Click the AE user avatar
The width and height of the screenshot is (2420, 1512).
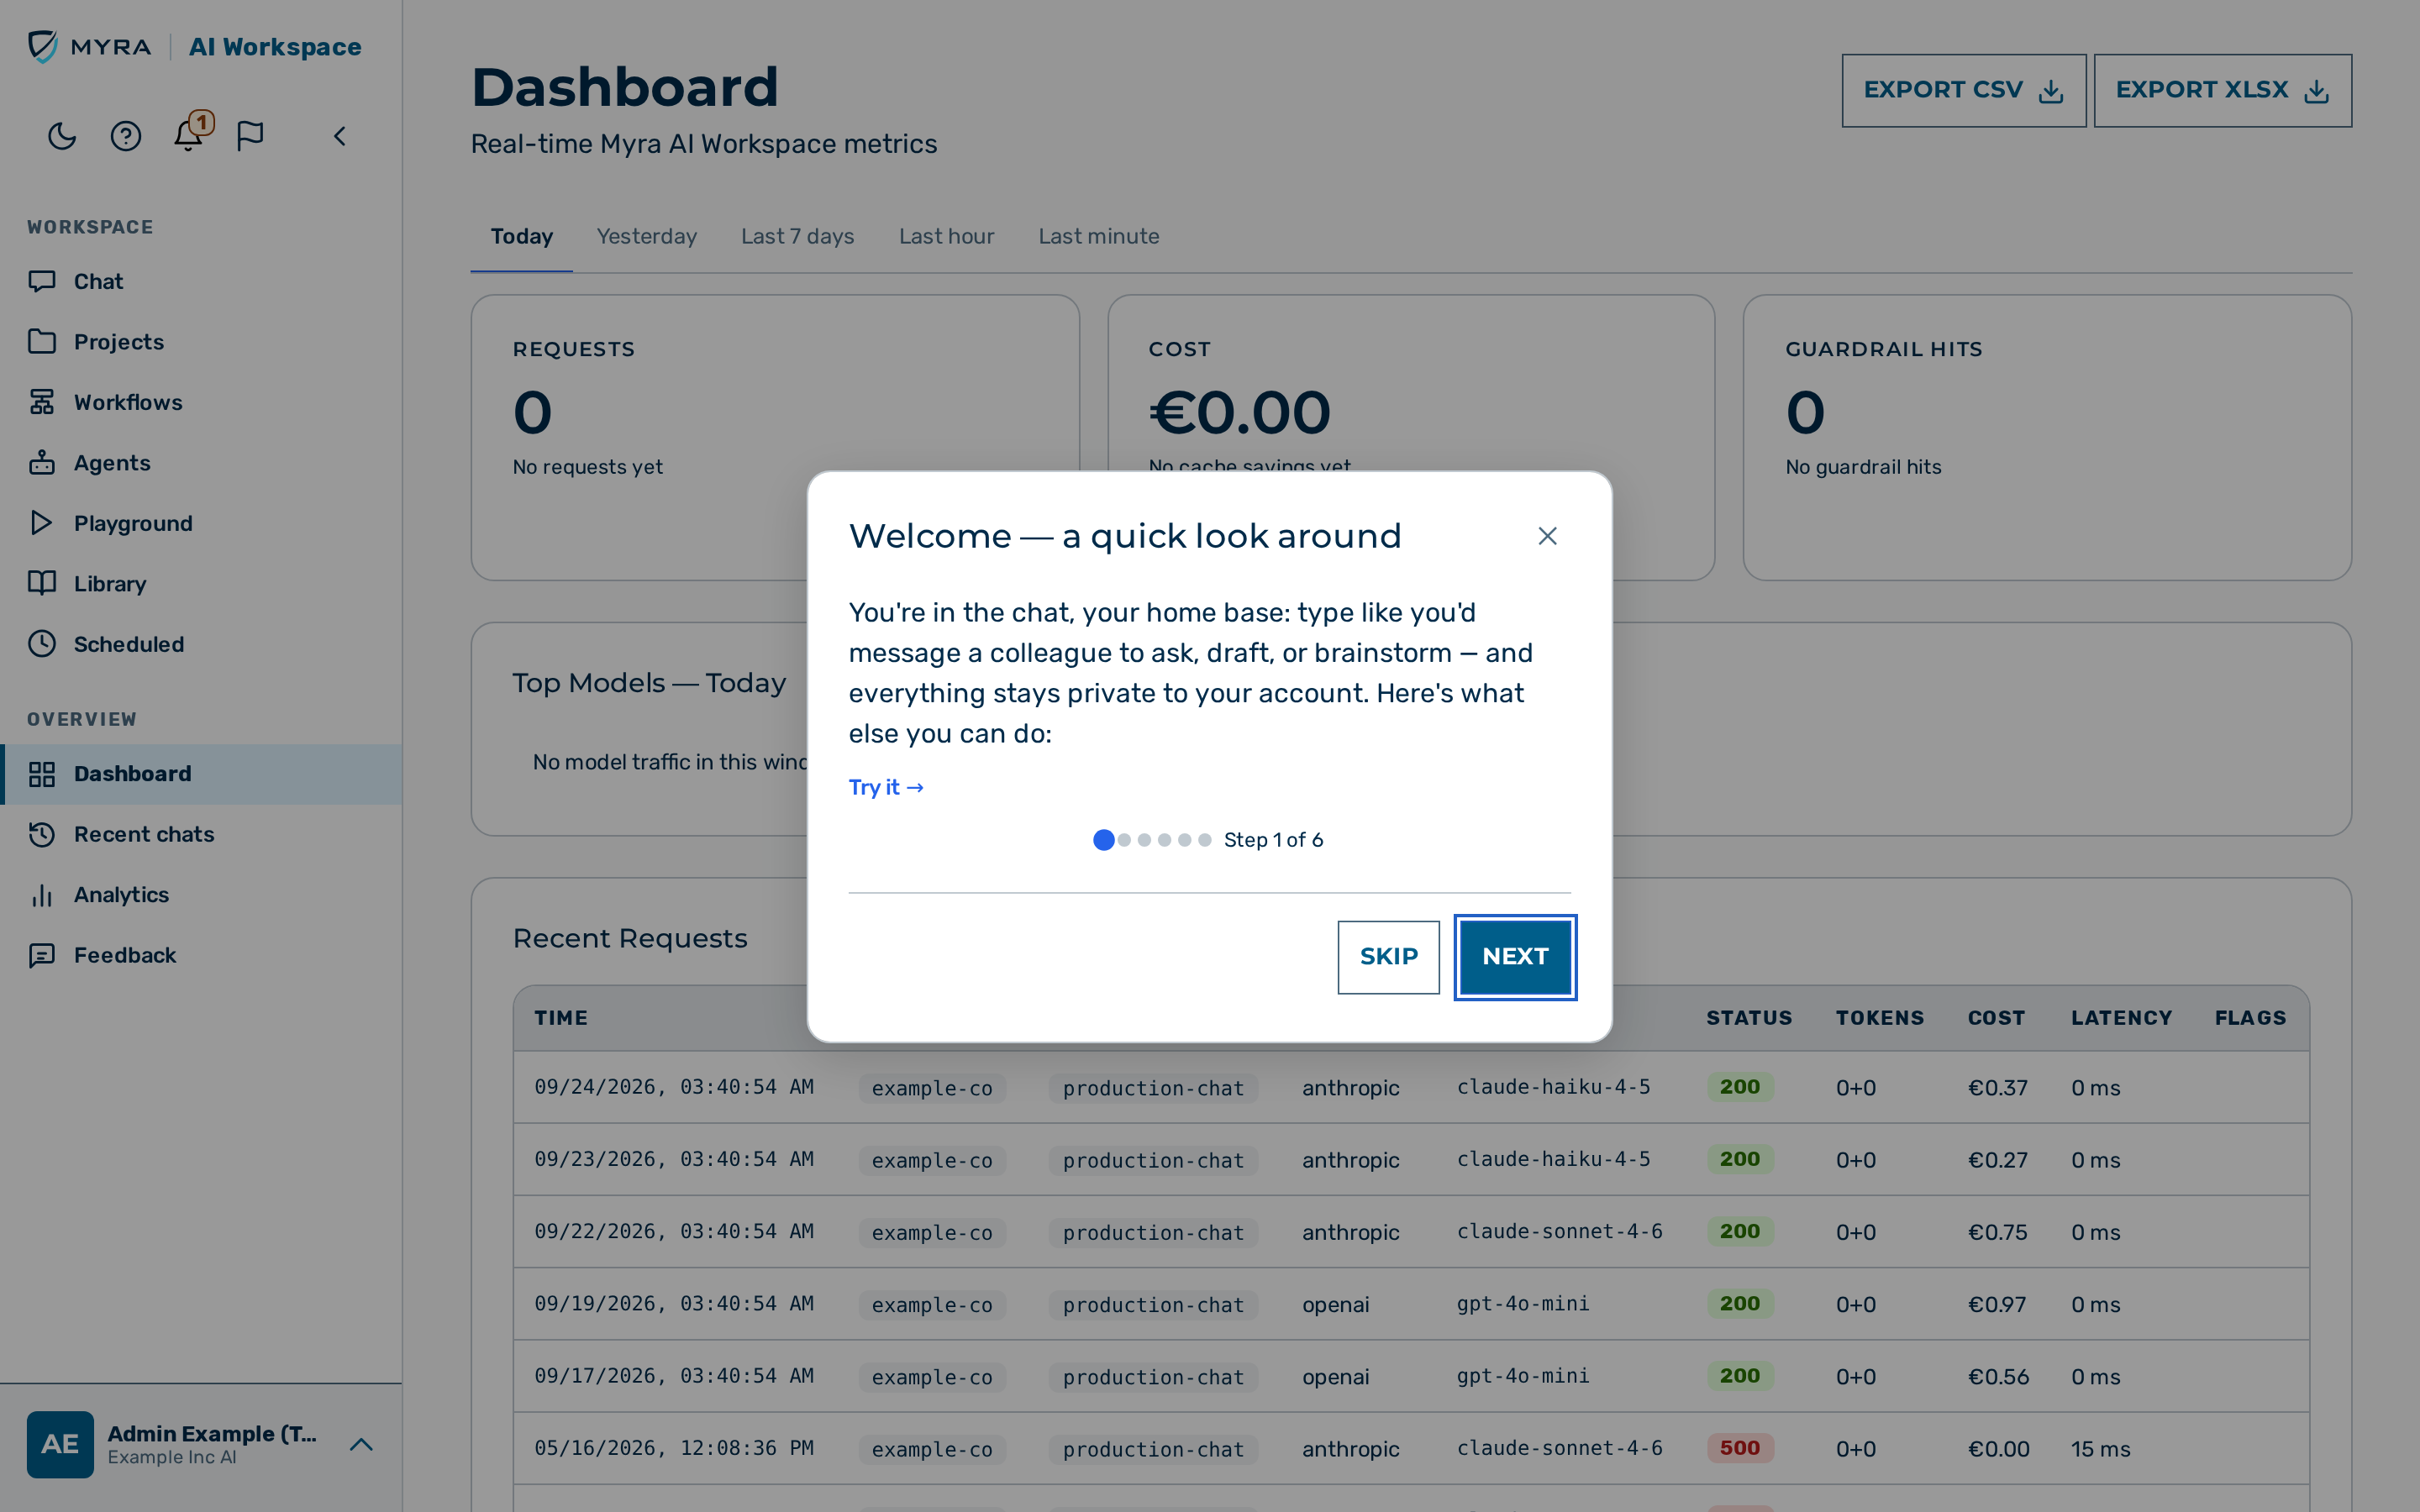click(x=60, y=1444)
